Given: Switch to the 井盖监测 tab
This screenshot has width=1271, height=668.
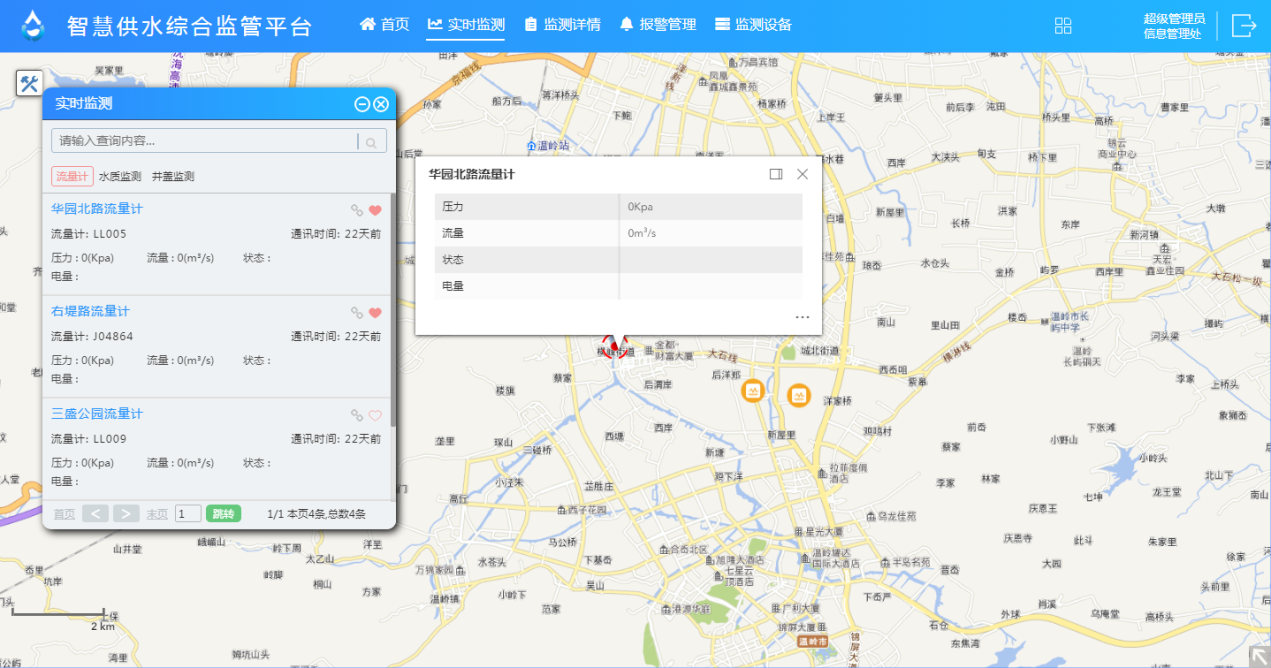Looking at the screenshot, I should (173, 176).
